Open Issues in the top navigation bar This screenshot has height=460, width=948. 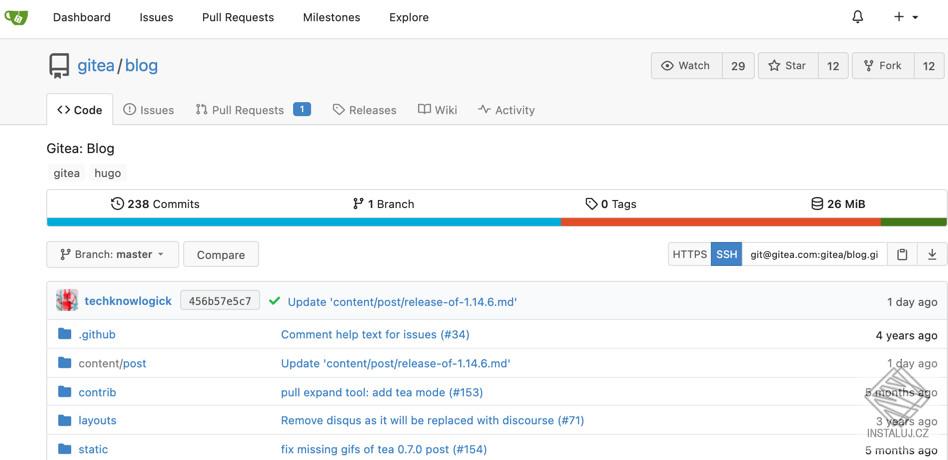click(156, 18)
